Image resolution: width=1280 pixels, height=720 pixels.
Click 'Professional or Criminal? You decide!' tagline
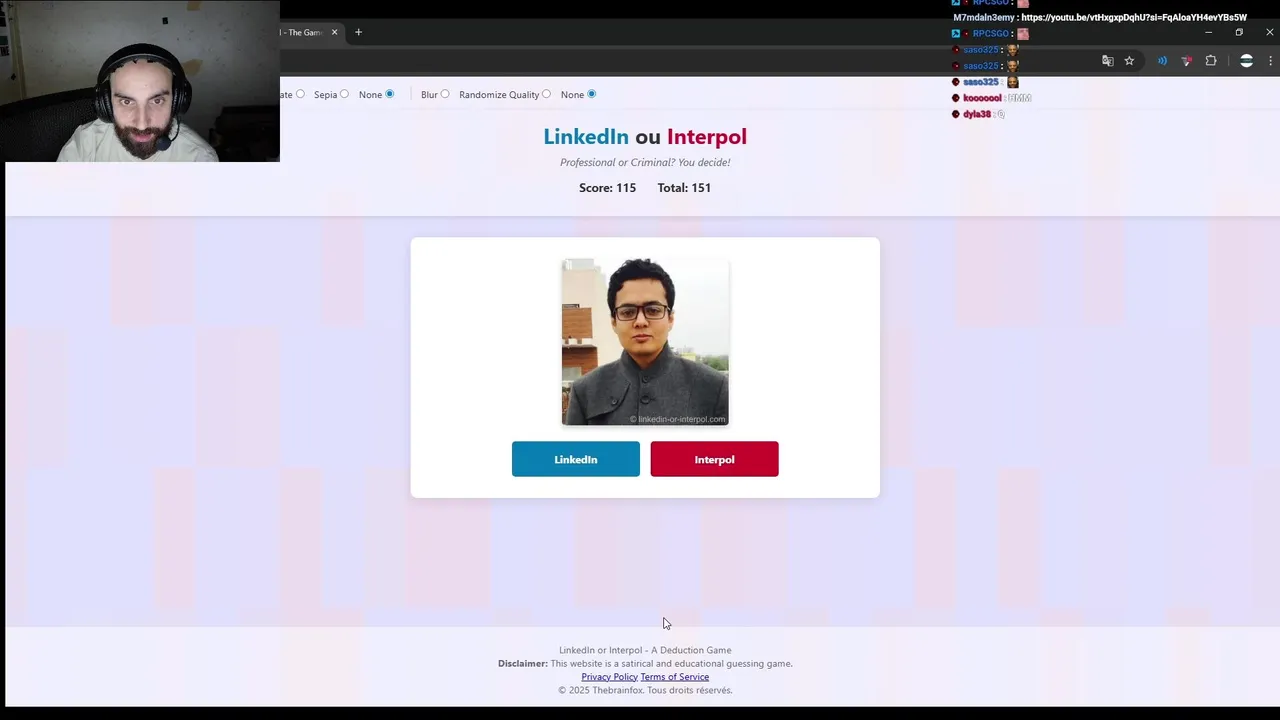645,162
